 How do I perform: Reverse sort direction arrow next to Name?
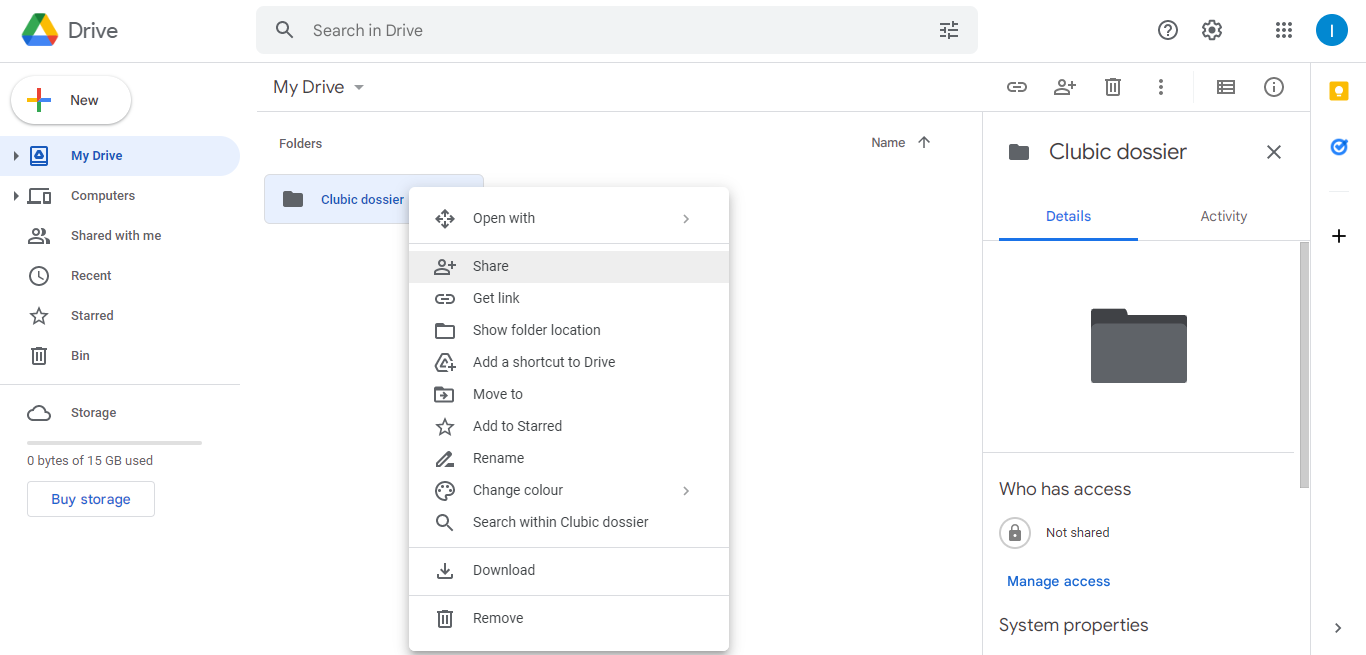tap(924, 143)
